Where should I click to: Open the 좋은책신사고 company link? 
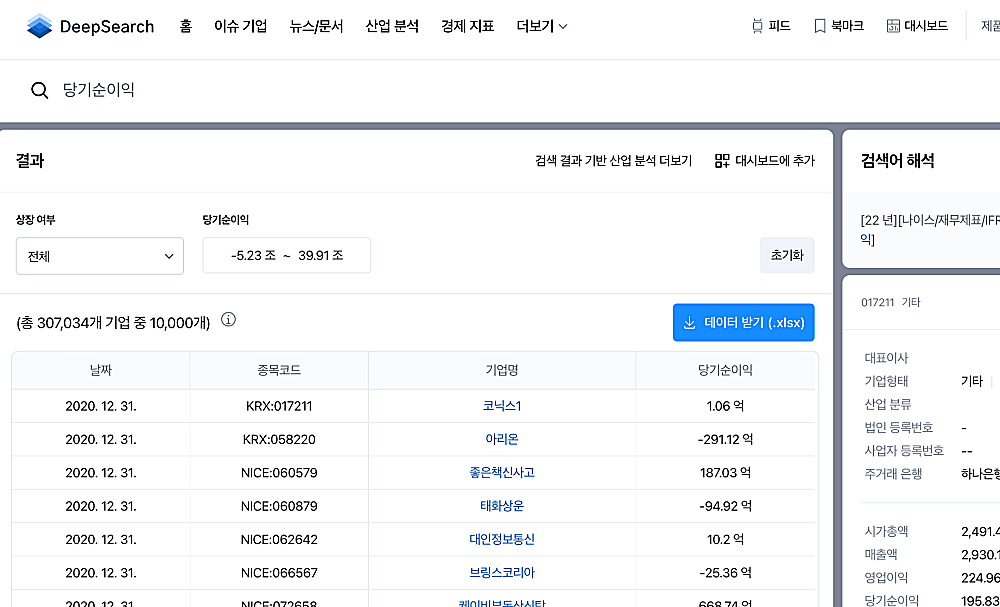[x=501, y=472]
